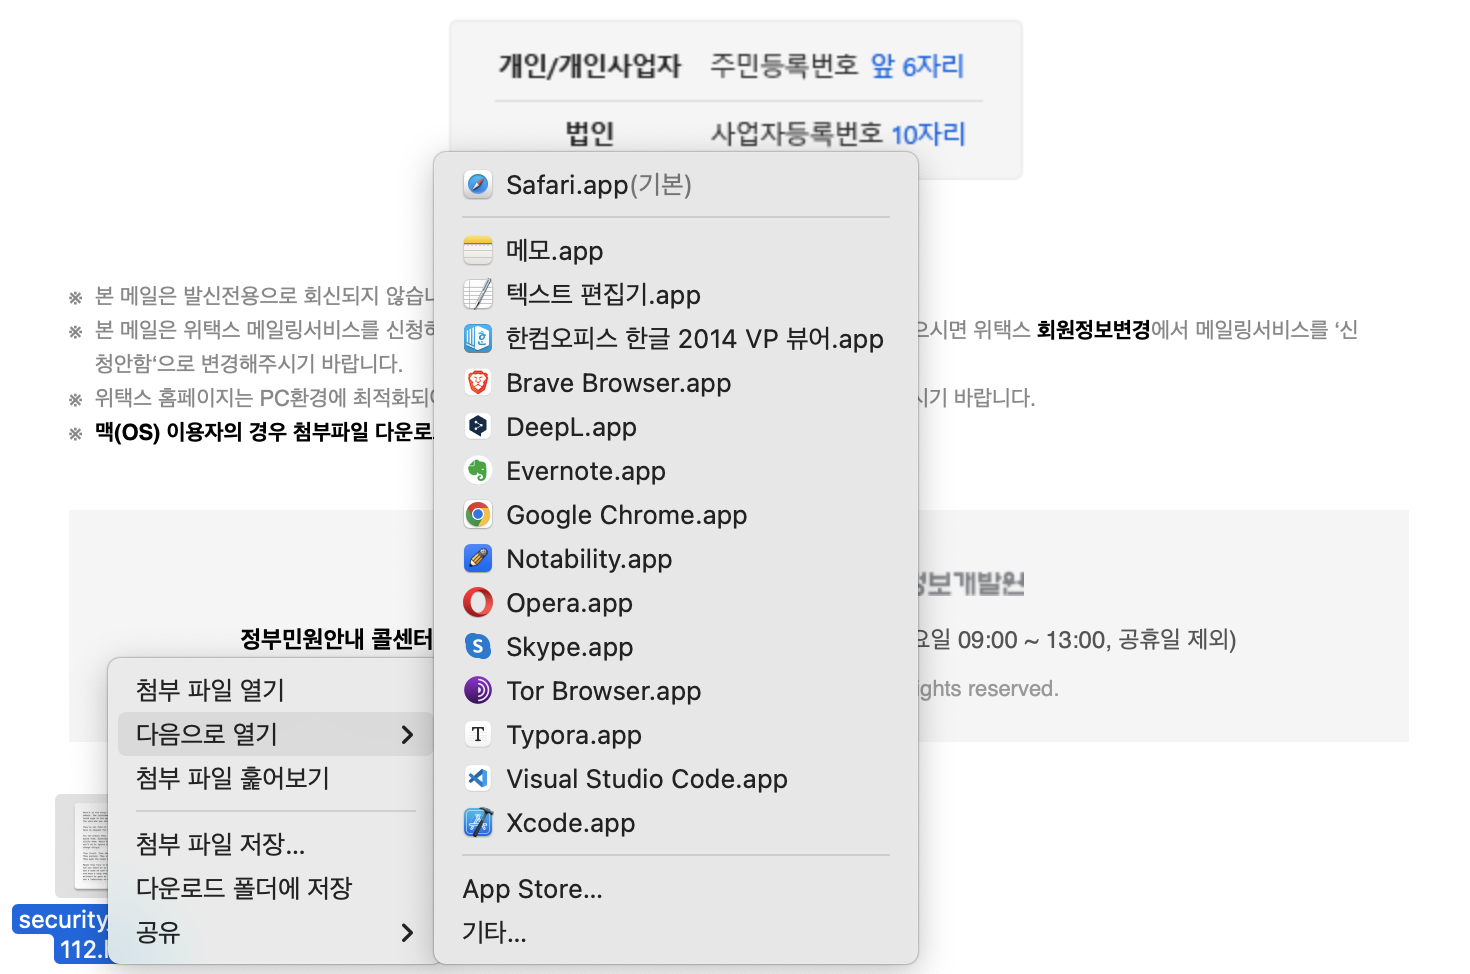The height and width of the screenshot is (974, 1470).
Task: Click 정부민원안내 콜센터 text
Action: (x=337, y=638)
